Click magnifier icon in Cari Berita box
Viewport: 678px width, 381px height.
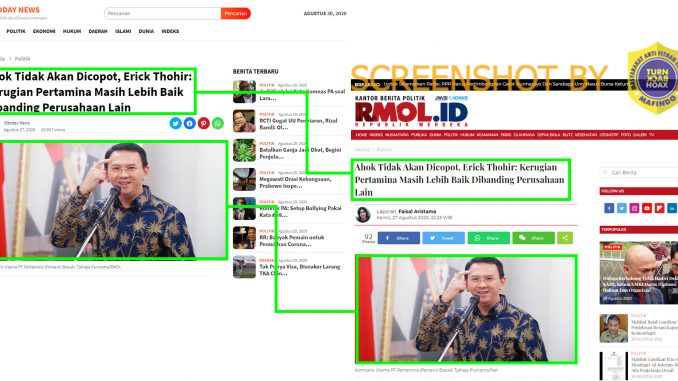coord(605,172)
